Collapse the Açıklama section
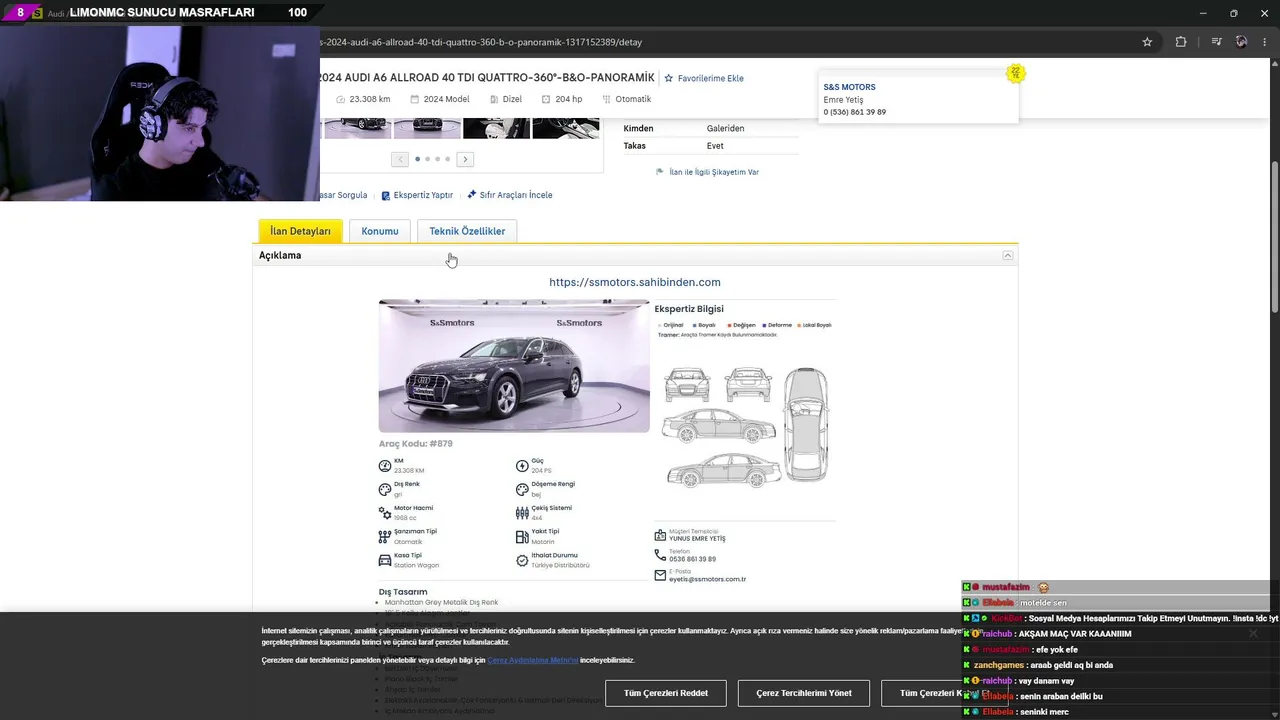This screenshot has height=720, width=1280. coord(1008,256)
